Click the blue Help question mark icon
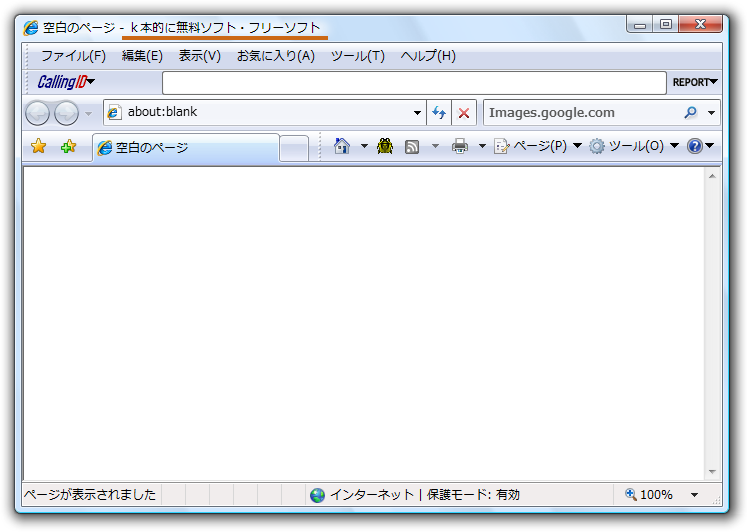747x532 pixels. point(695,147)
